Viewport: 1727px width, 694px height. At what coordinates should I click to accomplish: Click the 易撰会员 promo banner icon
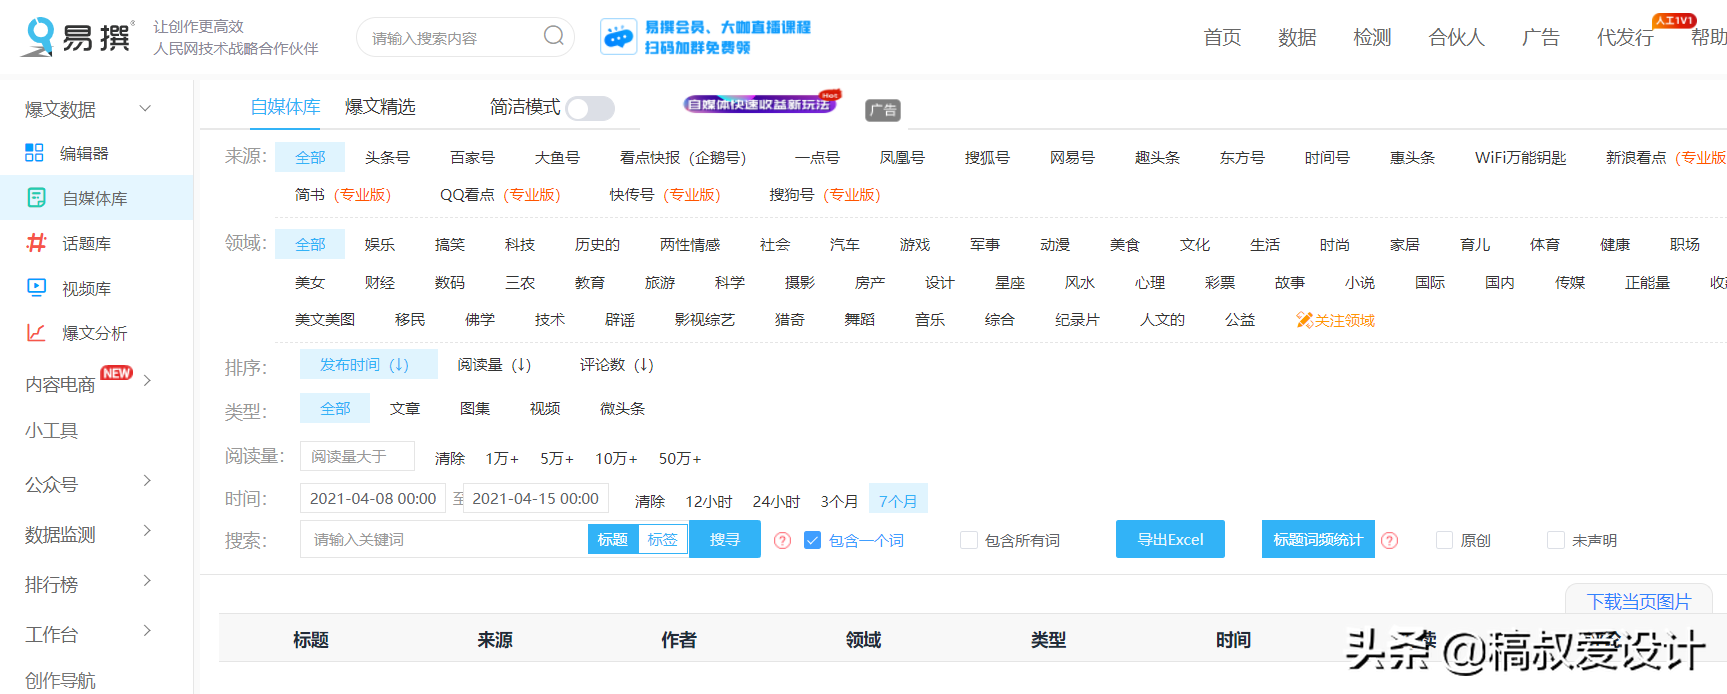tap(618, 37)
